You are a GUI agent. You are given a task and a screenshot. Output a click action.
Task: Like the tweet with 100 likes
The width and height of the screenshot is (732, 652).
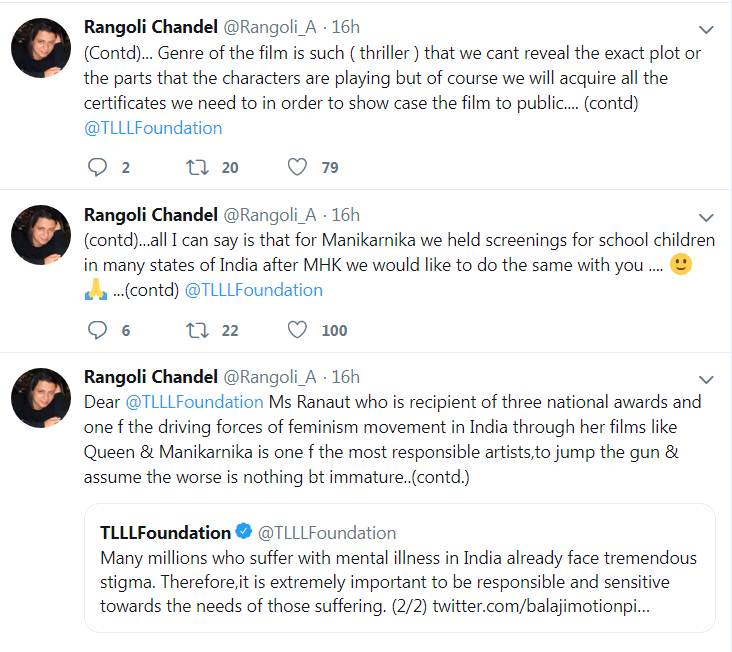(297, 329)
